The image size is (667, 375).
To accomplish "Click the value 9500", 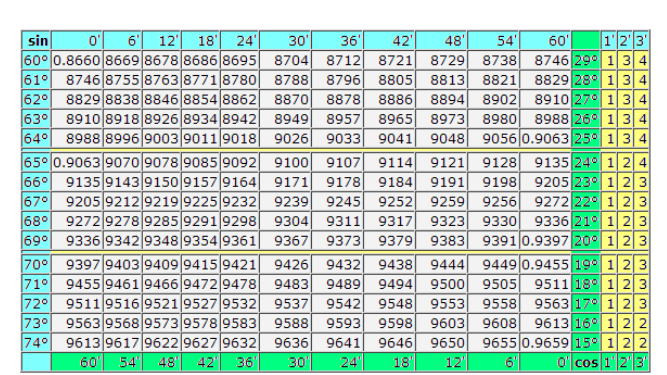I will pyautogui.click(x=441, y=284).
